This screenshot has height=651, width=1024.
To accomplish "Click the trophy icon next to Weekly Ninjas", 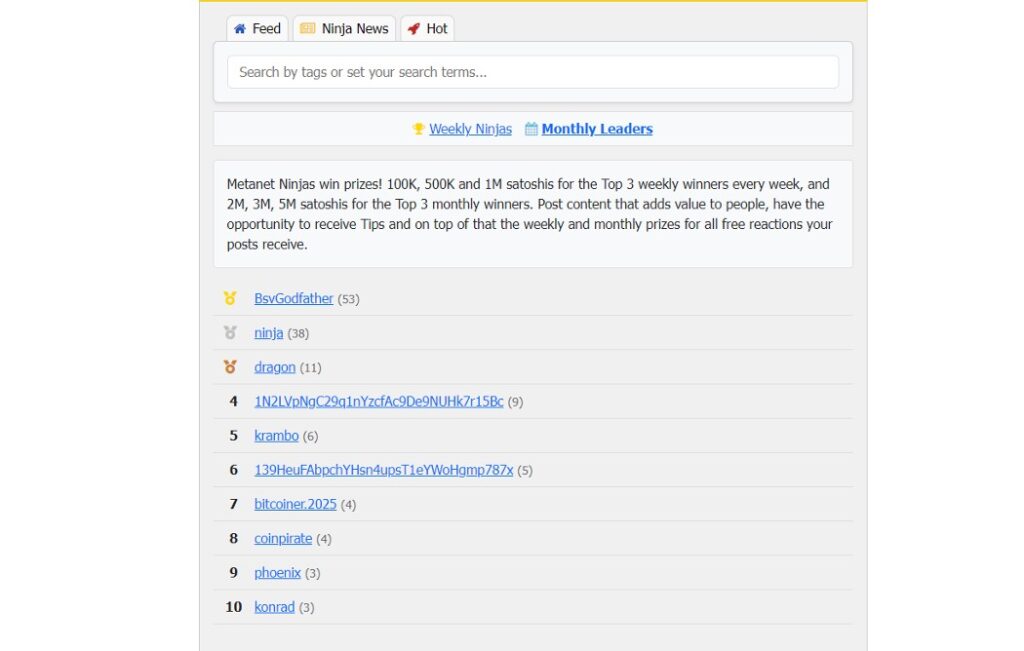I will click(x=419, y=129).
